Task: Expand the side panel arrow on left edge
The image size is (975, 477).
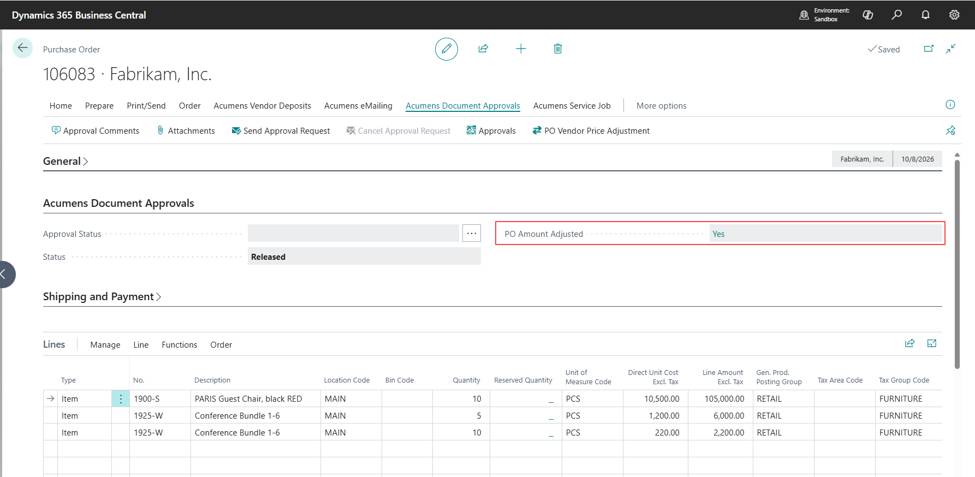Action: [x=6, y=274]
